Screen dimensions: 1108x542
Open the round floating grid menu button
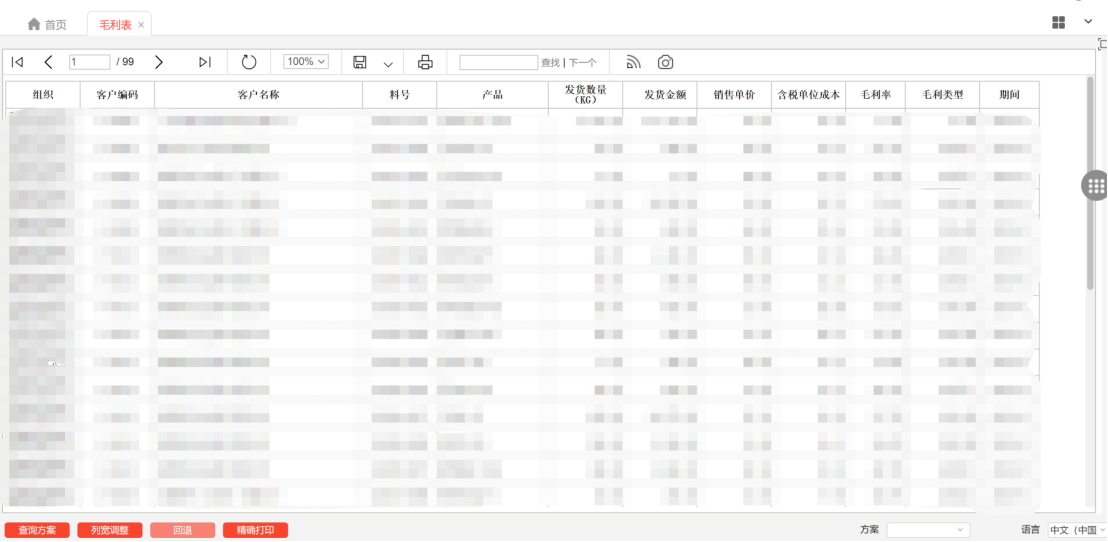[x=1095, y=187]
